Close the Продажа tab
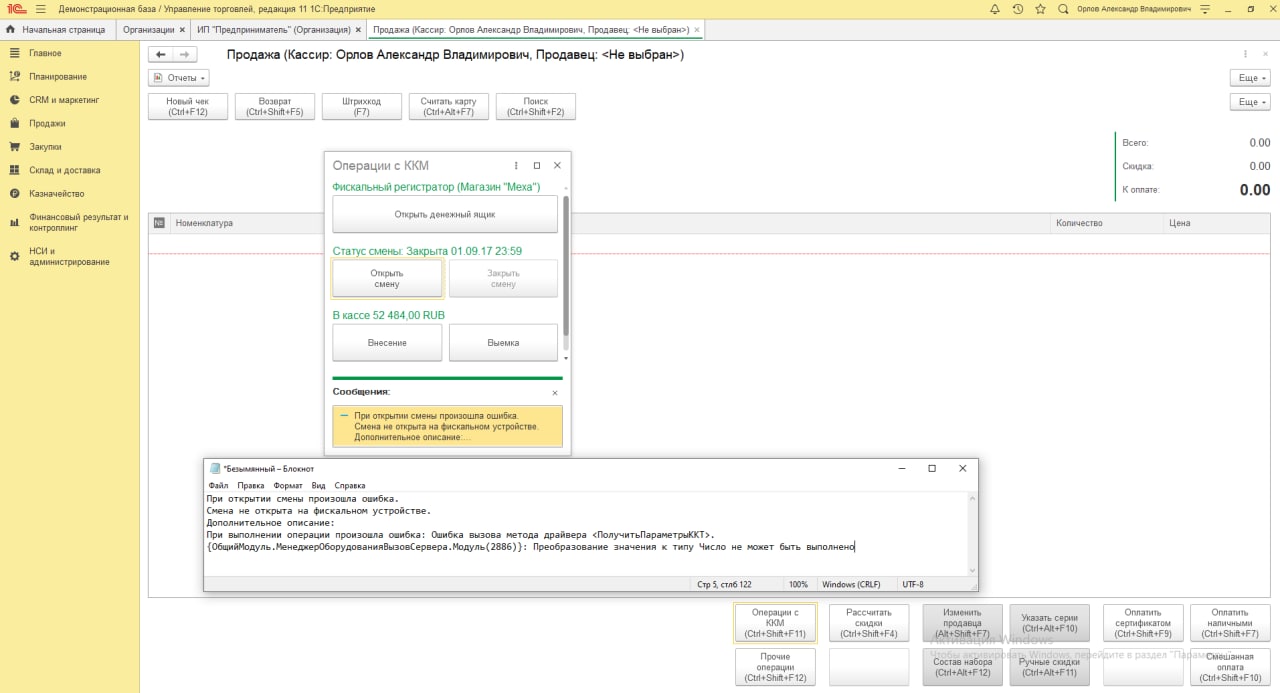 697,30
